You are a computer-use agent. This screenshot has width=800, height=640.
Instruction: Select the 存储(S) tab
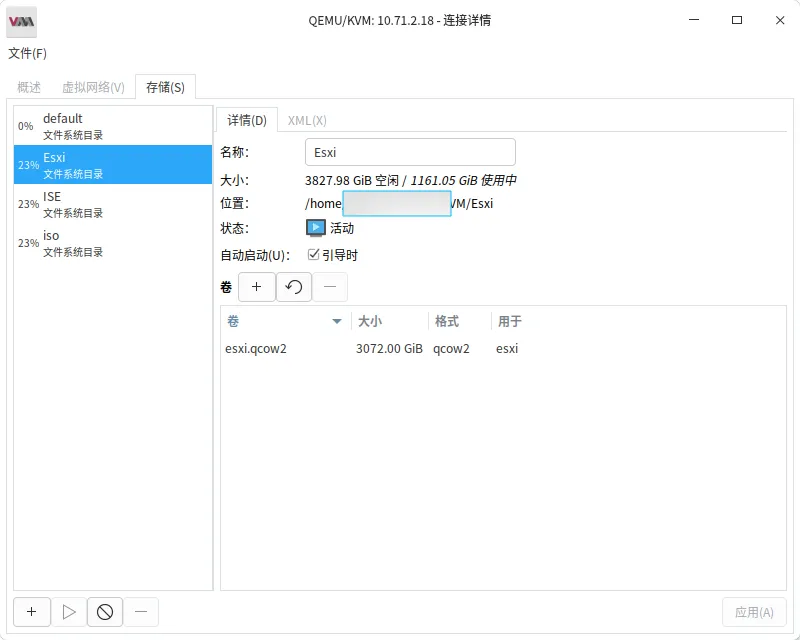(x=165, y=87)
